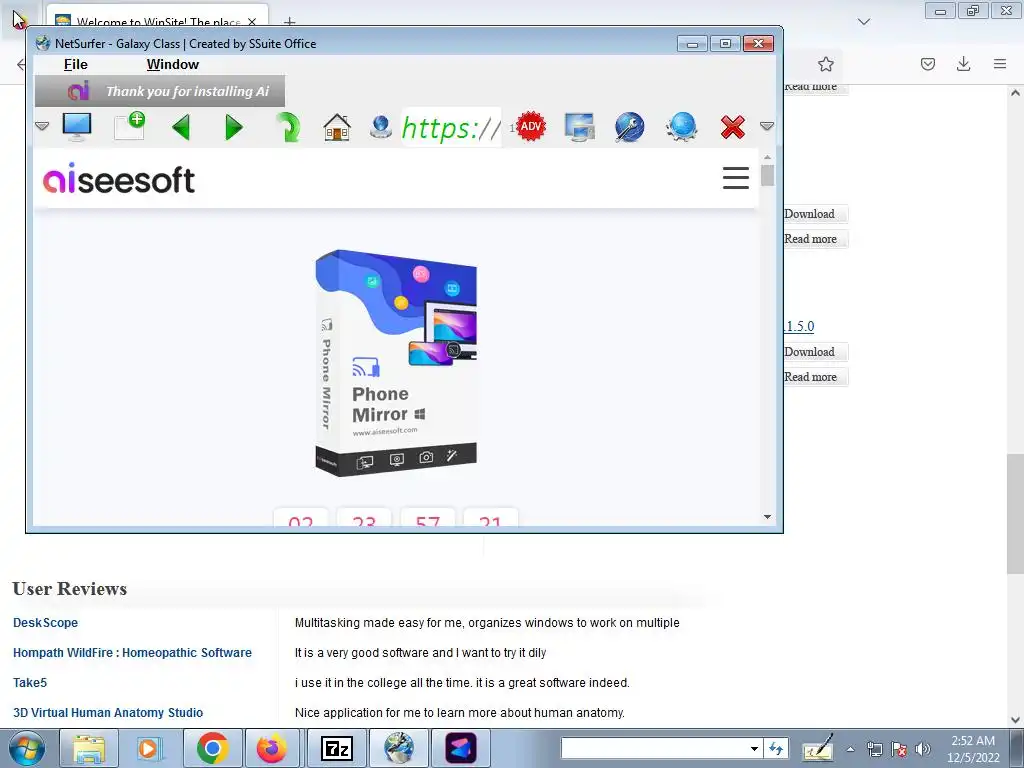Open the Windows Start button
Image resolution: width=1024 pixels, height=768 pixels.
(26, 748)
